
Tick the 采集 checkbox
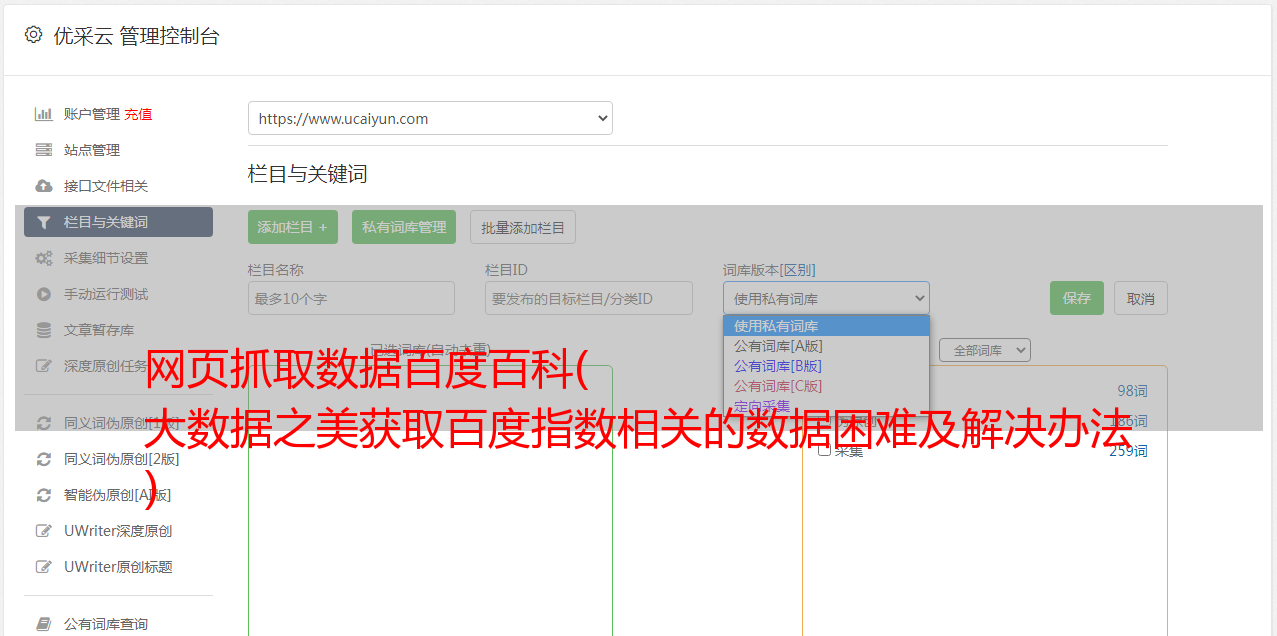point(825,450)
